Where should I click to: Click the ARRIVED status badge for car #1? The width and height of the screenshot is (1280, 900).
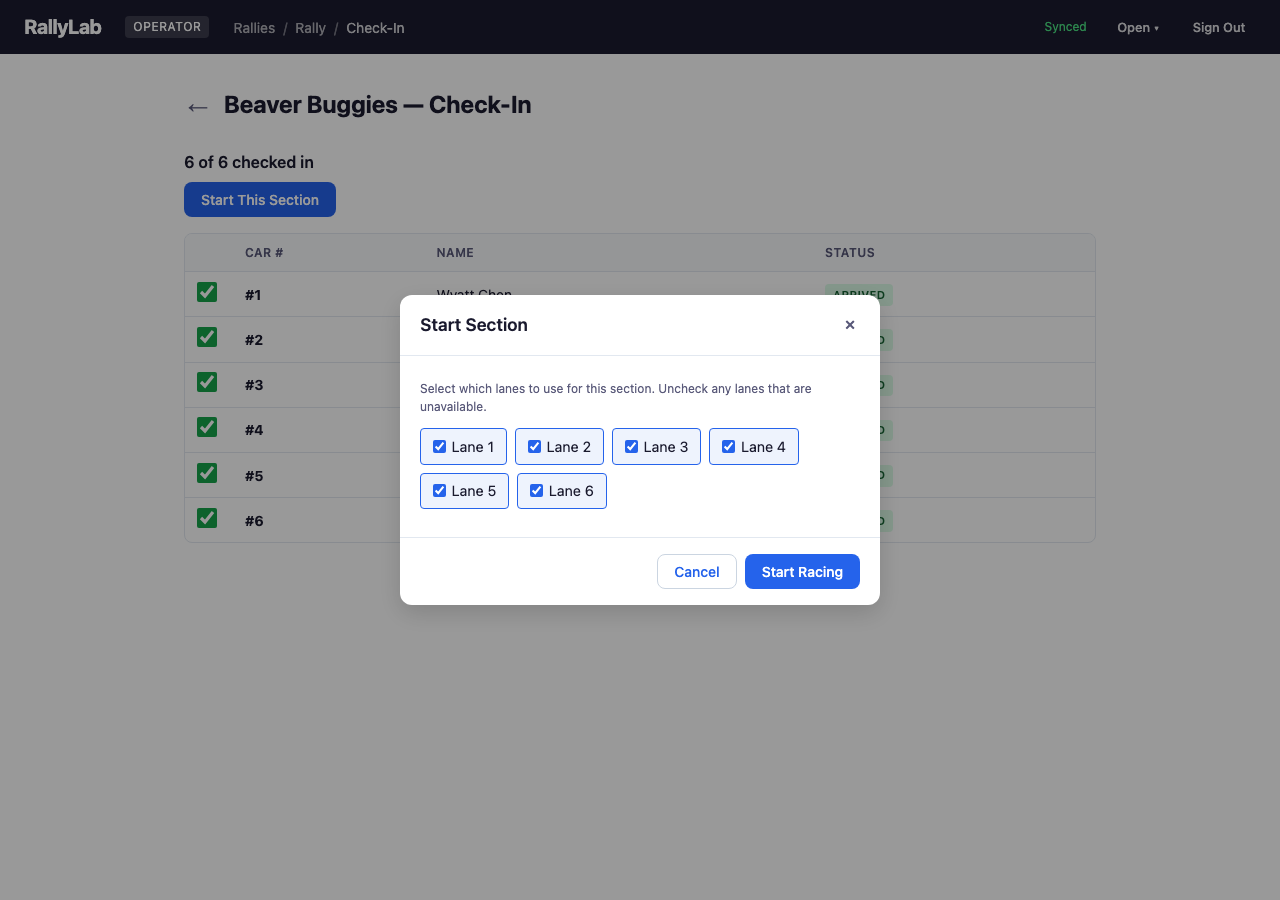point(858,294)
